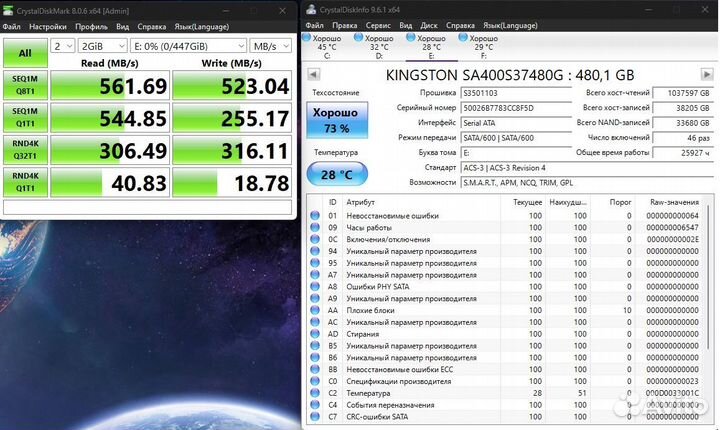
Task: Run the RND4K Q1T1 test
Action: click(x=25, y=182)
